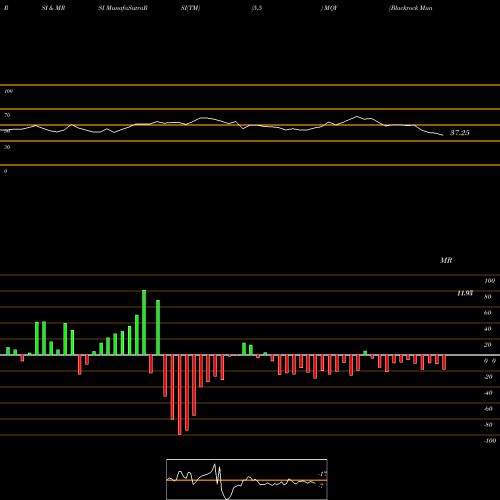
Task: Click the 'SI MunafaSutraR' header label
Action: click(x=123, y=8)
